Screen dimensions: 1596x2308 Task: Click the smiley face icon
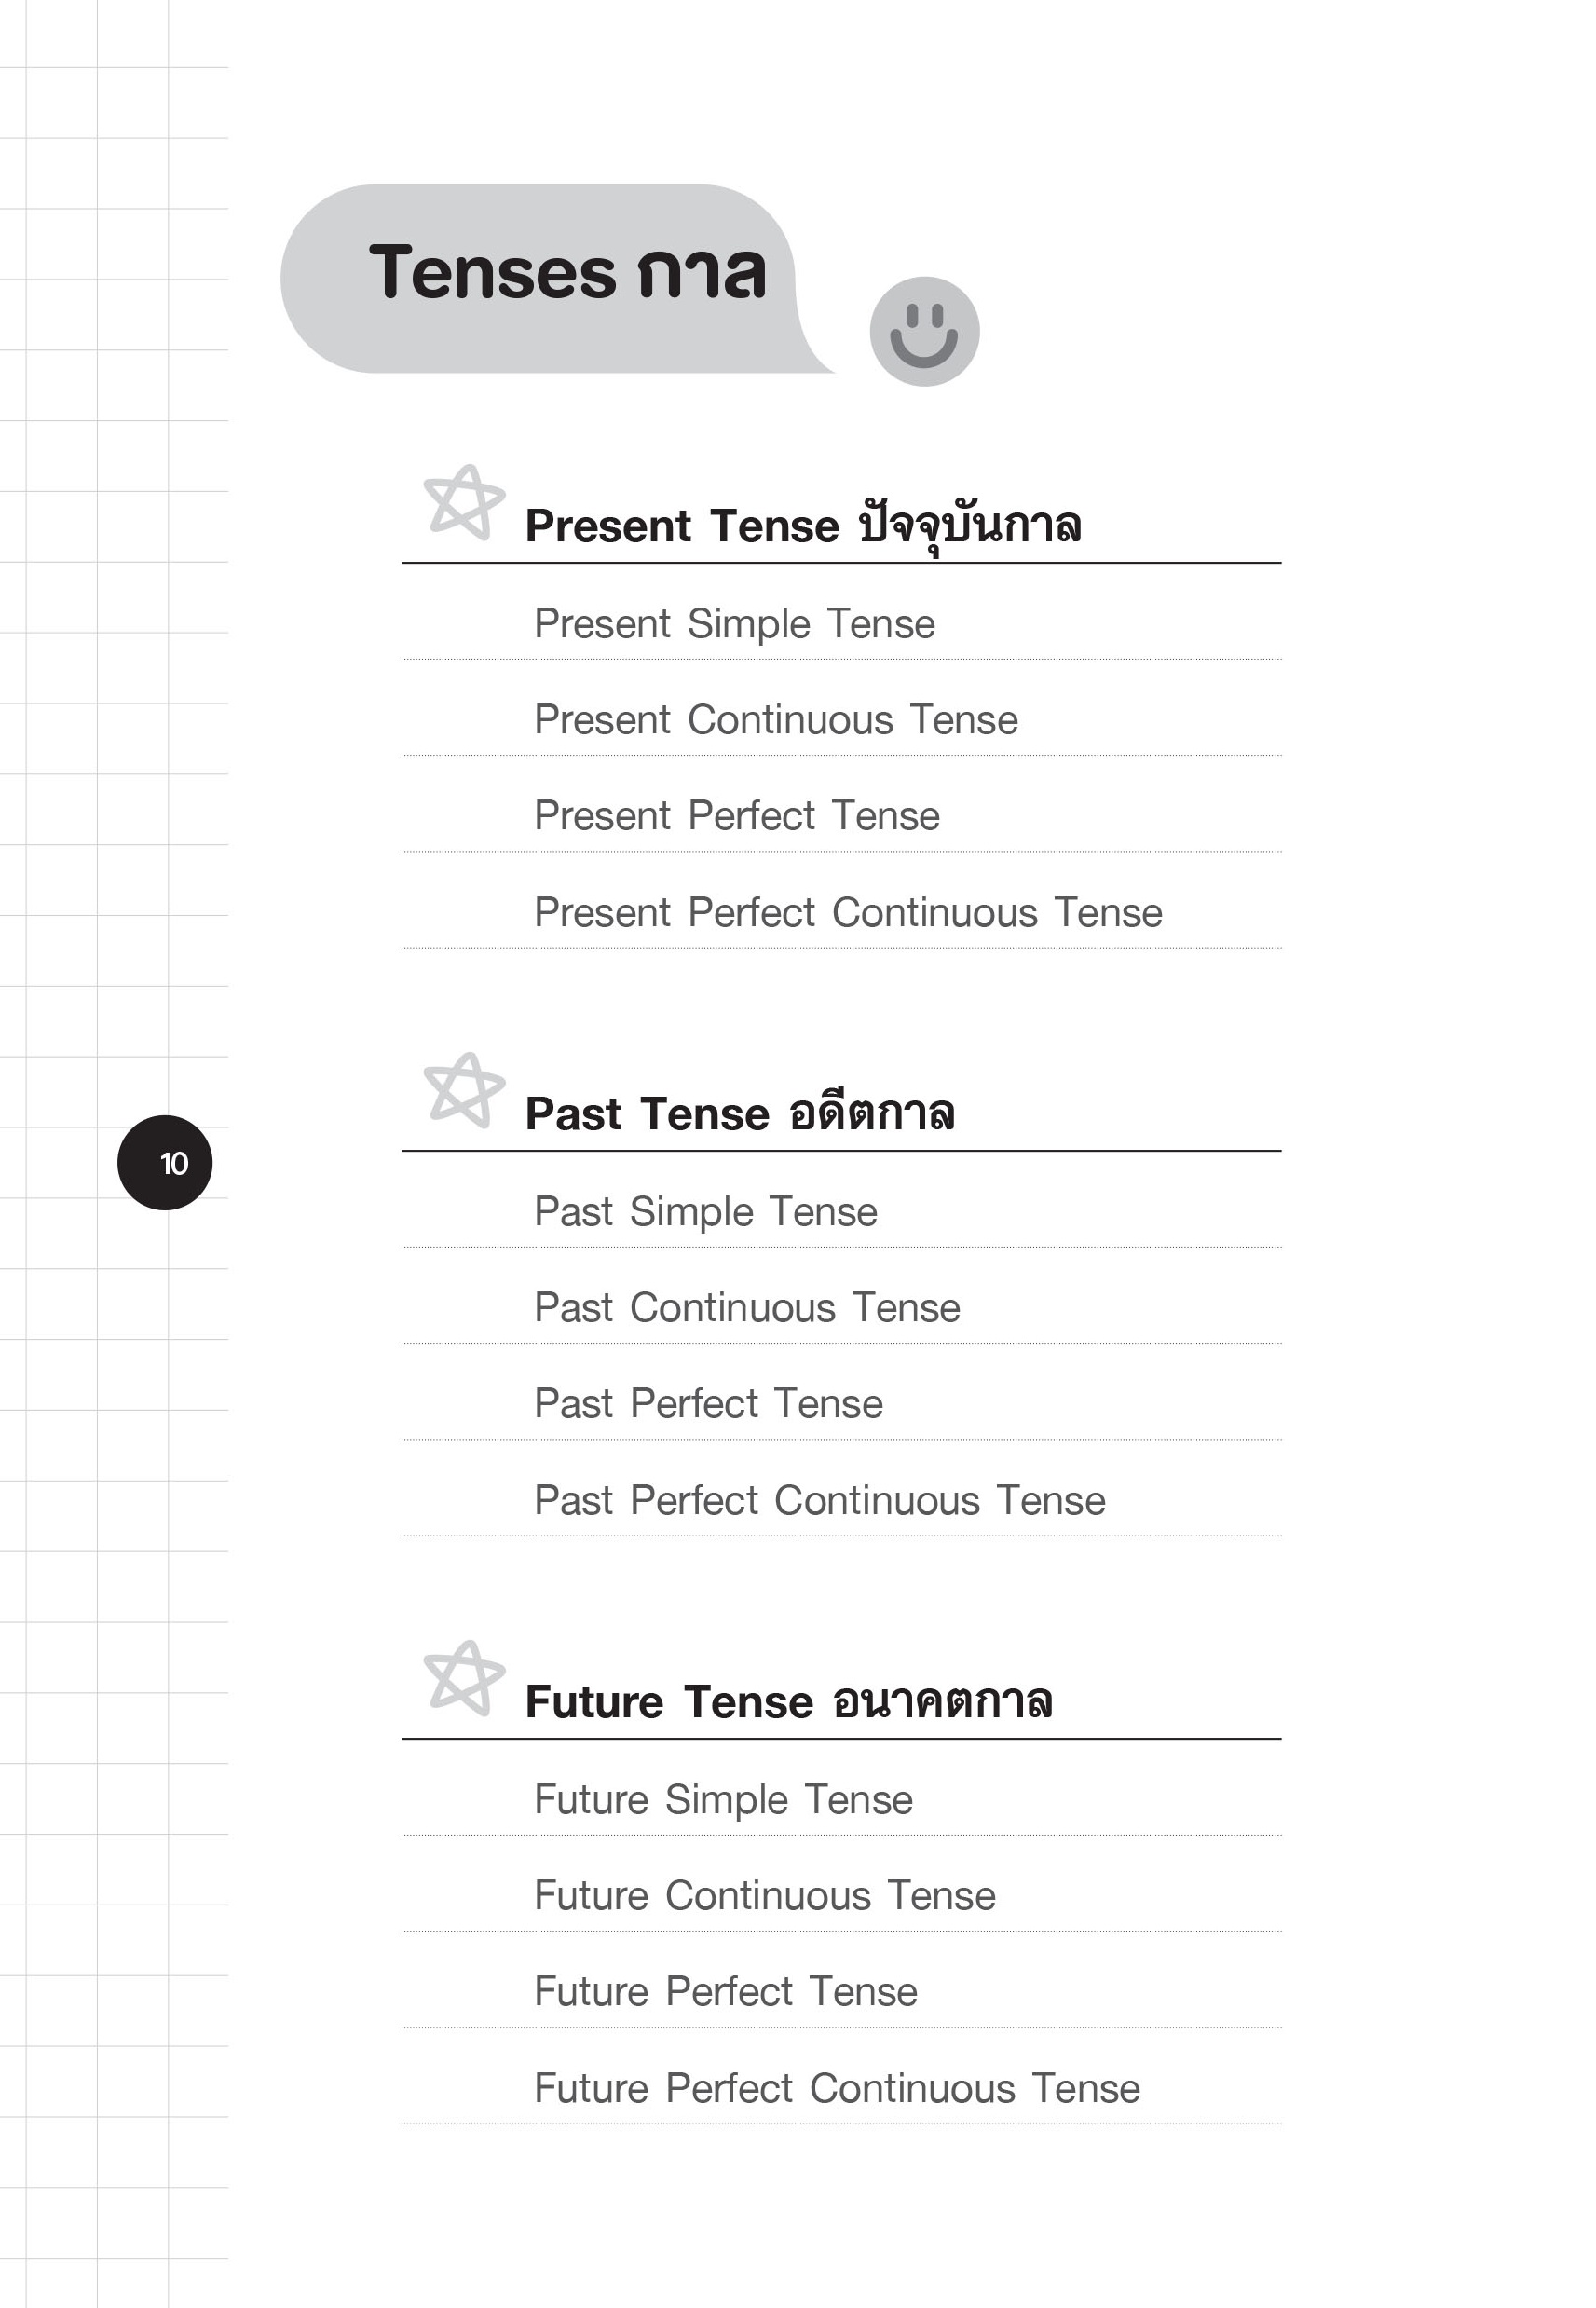pos(924,332)
